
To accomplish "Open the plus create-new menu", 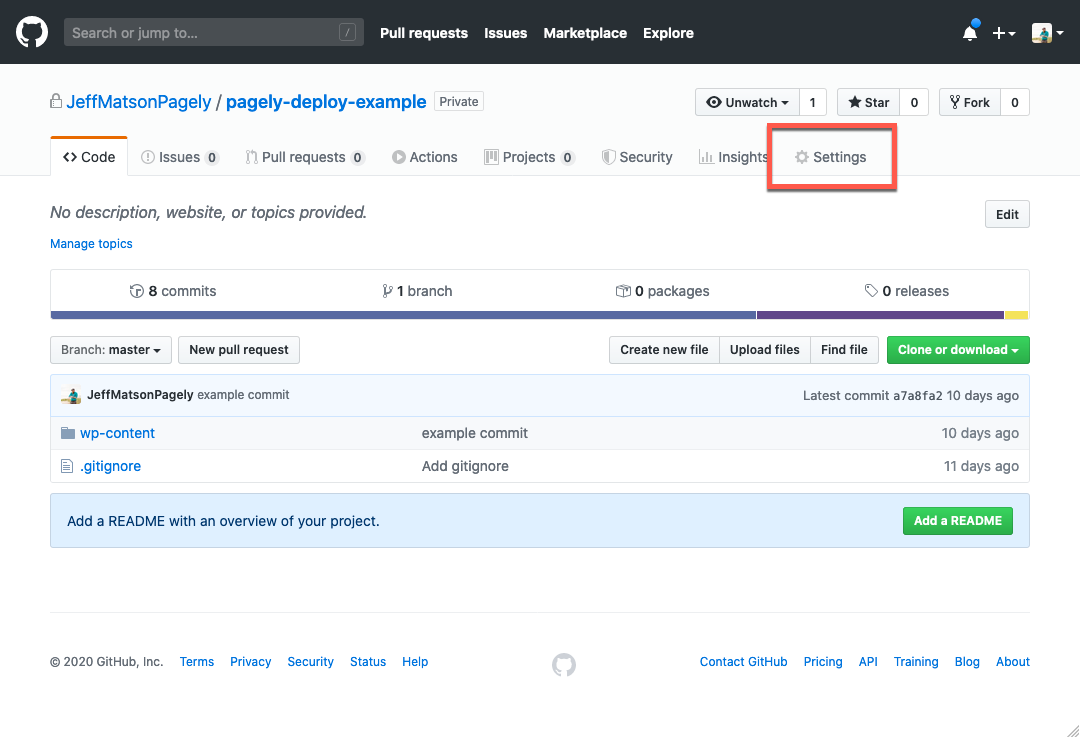I will (1004, 33).
